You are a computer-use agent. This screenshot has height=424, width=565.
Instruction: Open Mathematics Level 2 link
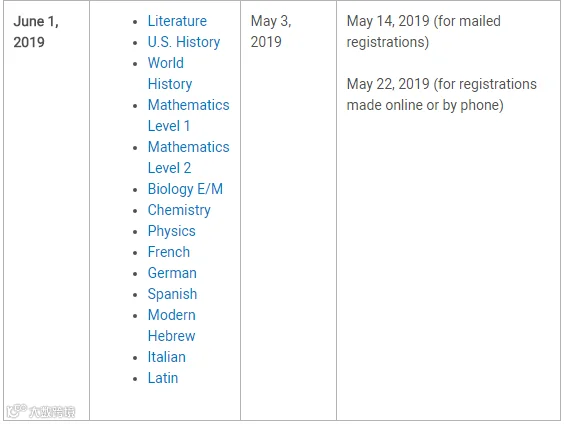pos(188,157)
